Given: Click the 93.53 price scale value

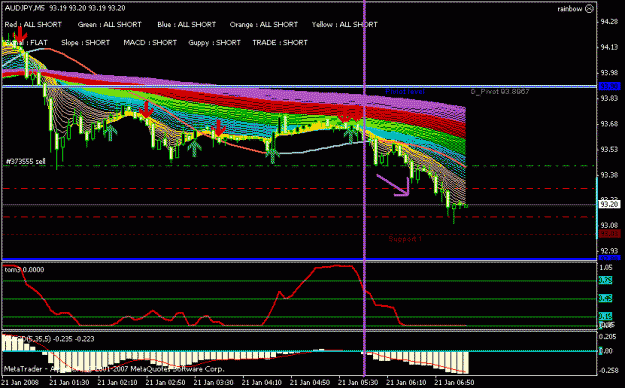Looking at the screenshot, I should coord(609,150).
